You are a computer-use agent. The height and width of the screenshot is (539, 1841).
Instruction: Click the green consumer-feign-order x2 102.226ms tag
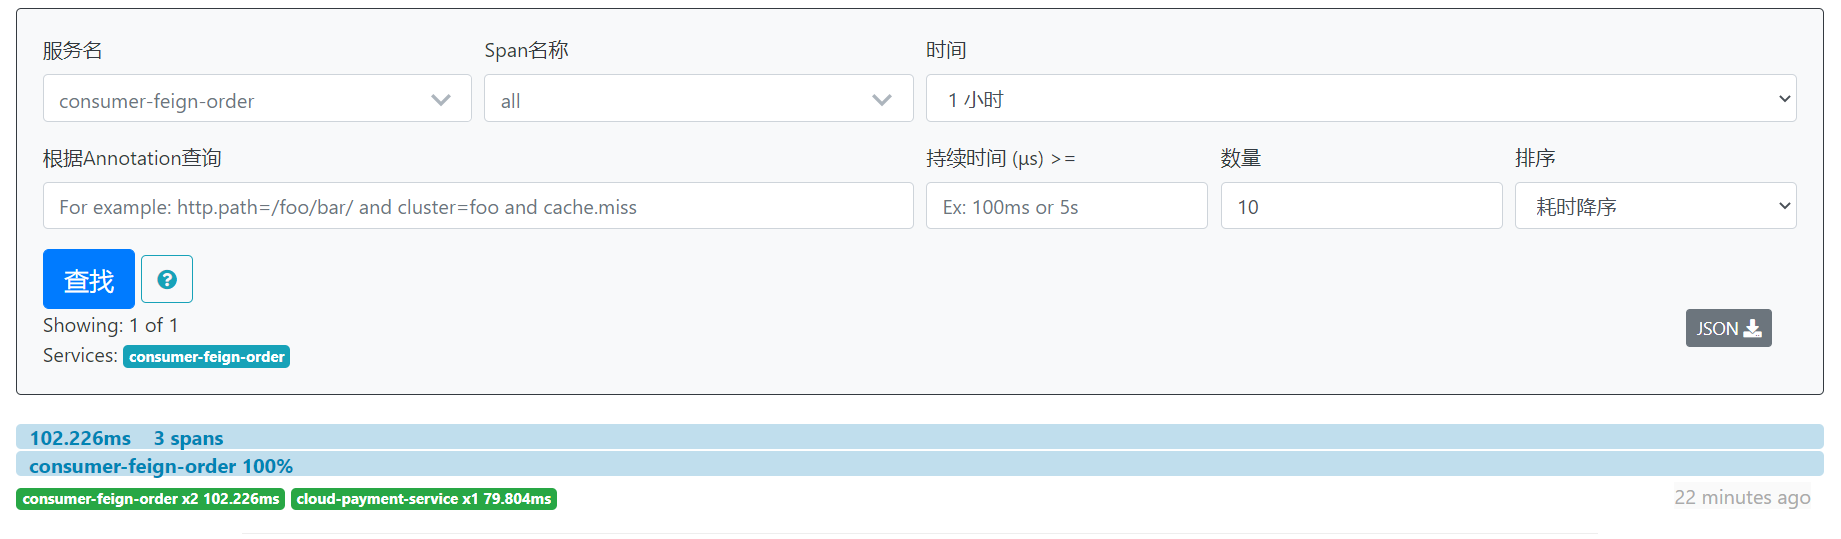pos(150,499)
